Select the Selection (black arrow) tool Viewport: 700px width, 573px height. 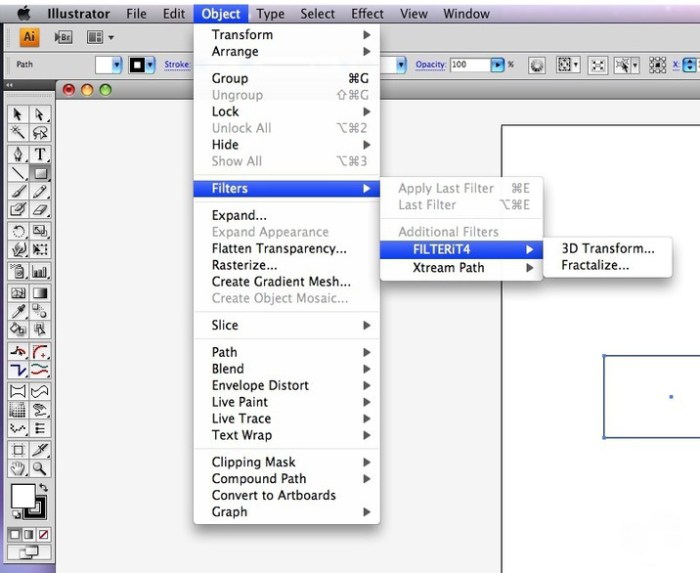[18, 114]
